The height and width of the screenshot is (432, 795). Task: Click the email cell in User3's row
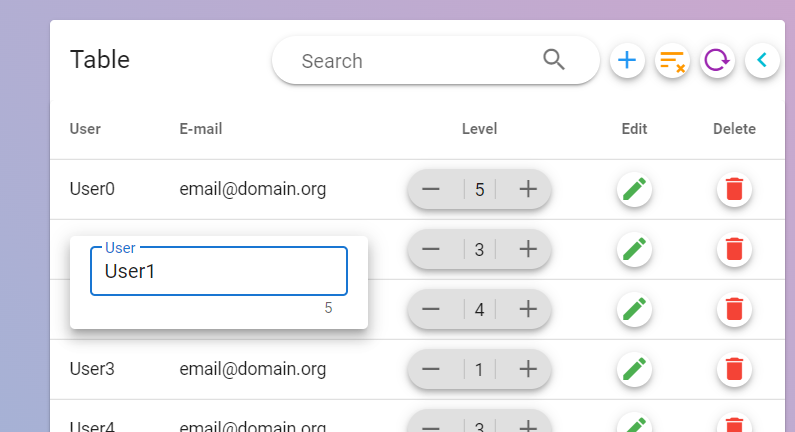click(253, 369)
